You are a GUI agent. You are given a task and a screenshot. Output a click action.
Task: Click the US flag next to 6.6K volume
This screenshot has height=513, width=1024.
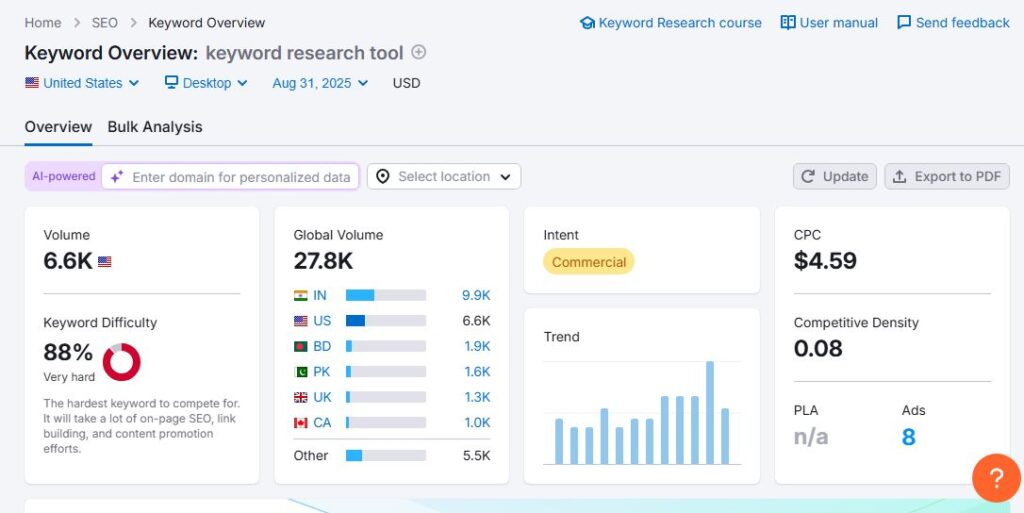(104, 262)
